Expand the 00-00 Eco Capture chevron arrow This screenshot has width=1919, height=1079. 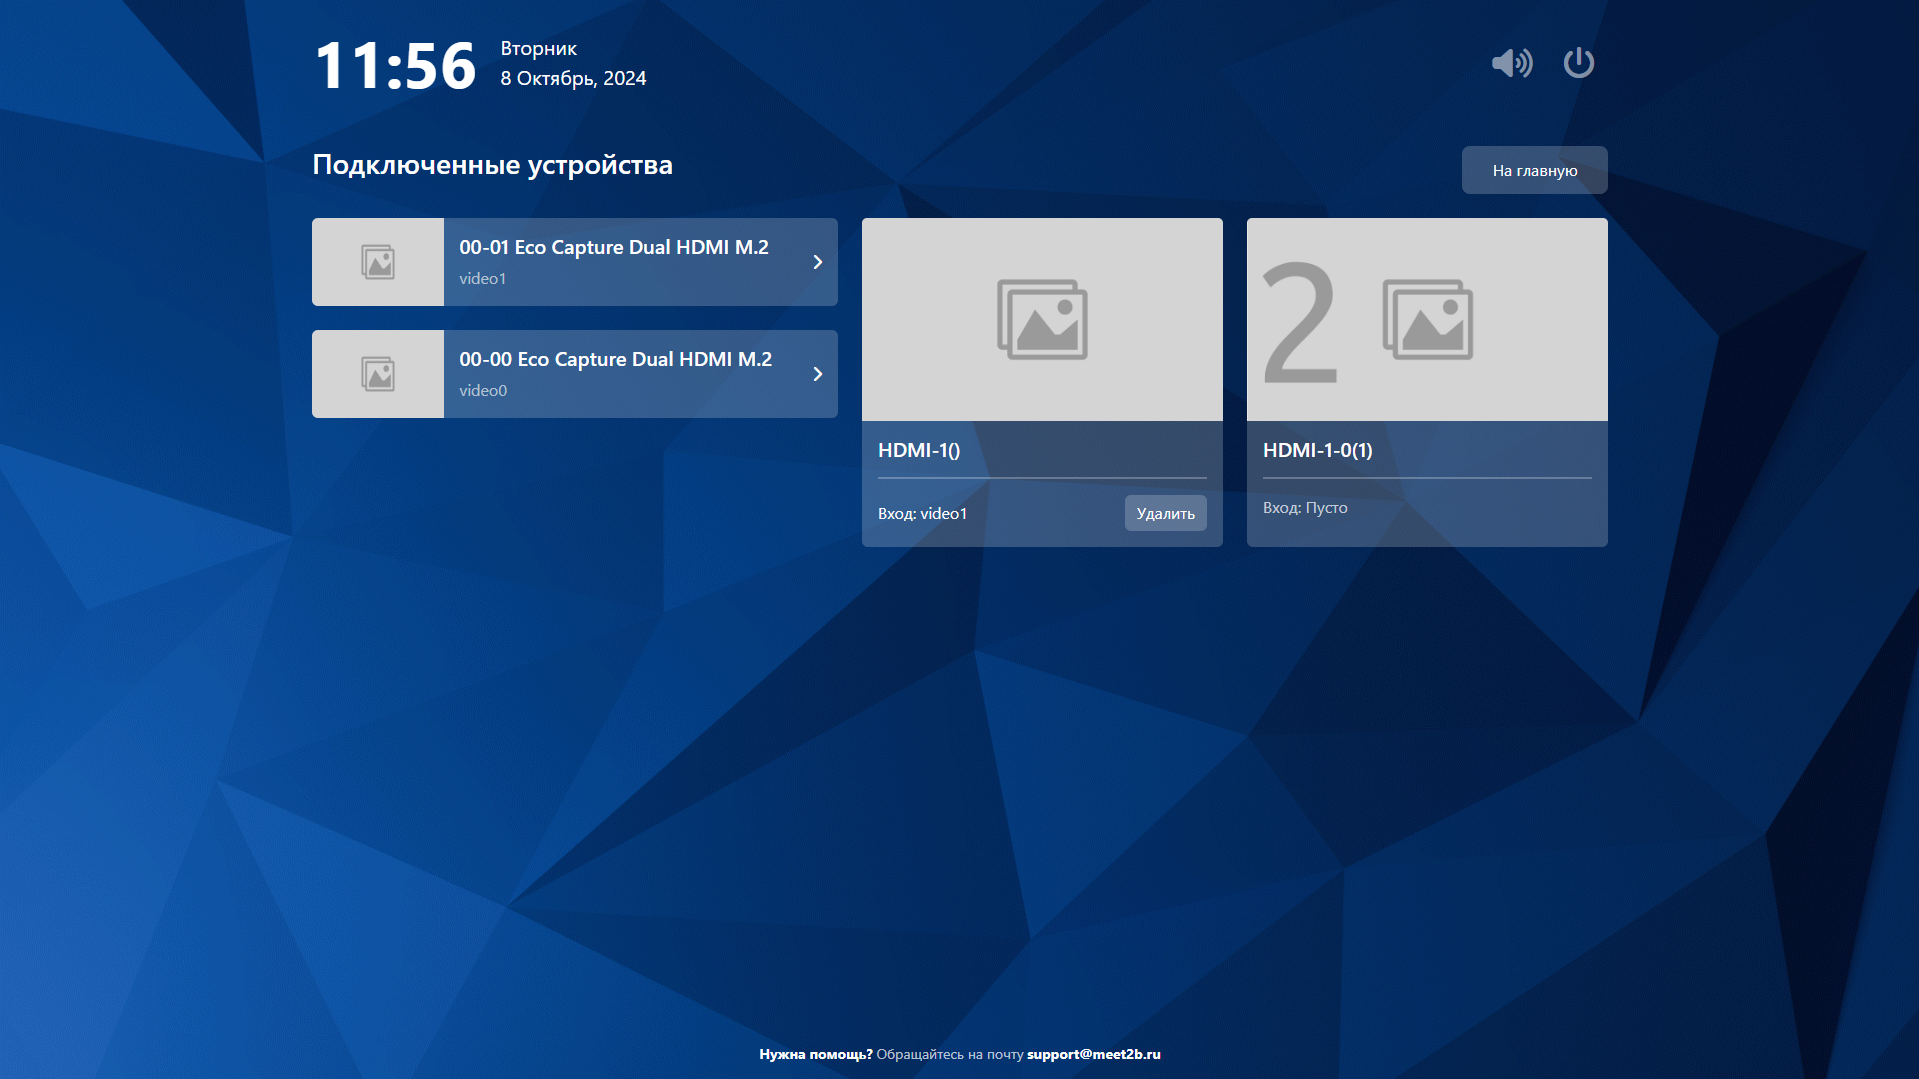click(x=817, y=374)
